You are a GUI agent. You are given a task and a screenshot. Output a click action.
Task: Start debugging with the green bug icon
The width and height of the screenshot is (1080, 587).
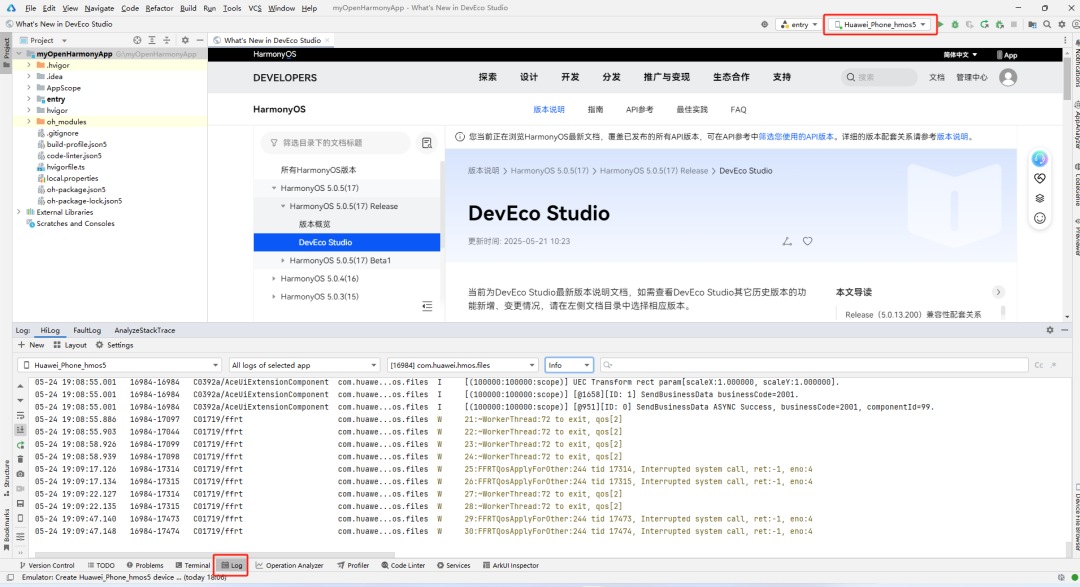(955, 25)
